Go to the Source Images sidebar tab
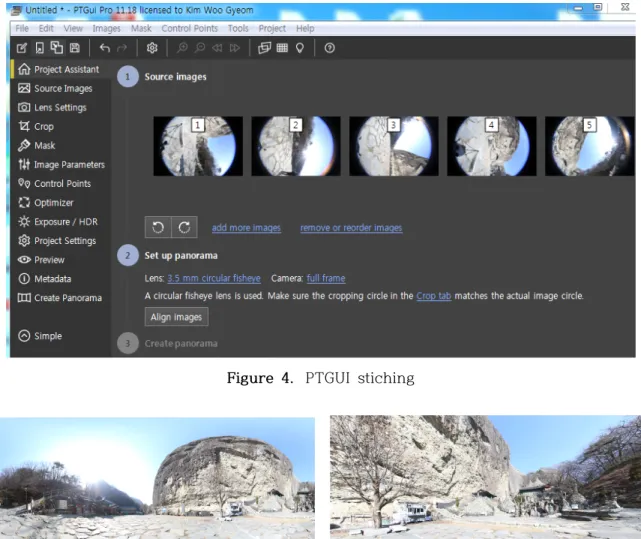Viewport: 641px width, 539px height. click(61, 88)
